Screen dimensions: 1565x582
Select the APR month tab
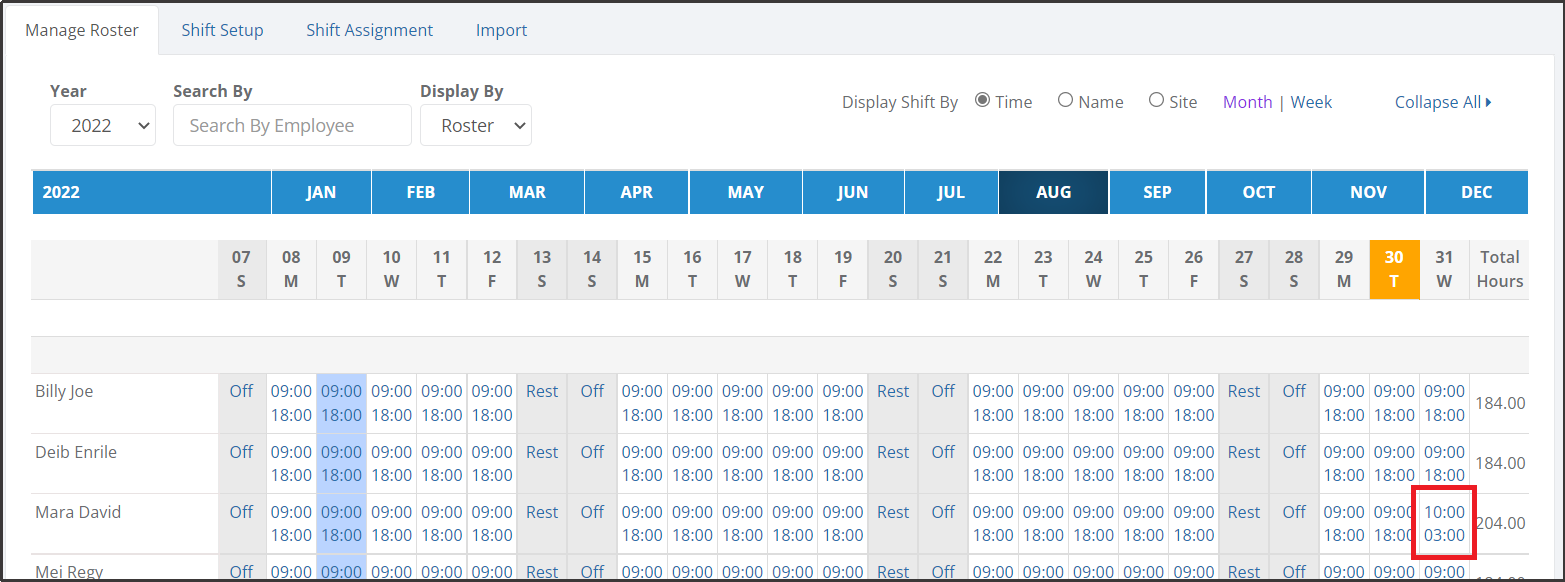[637, 192]
